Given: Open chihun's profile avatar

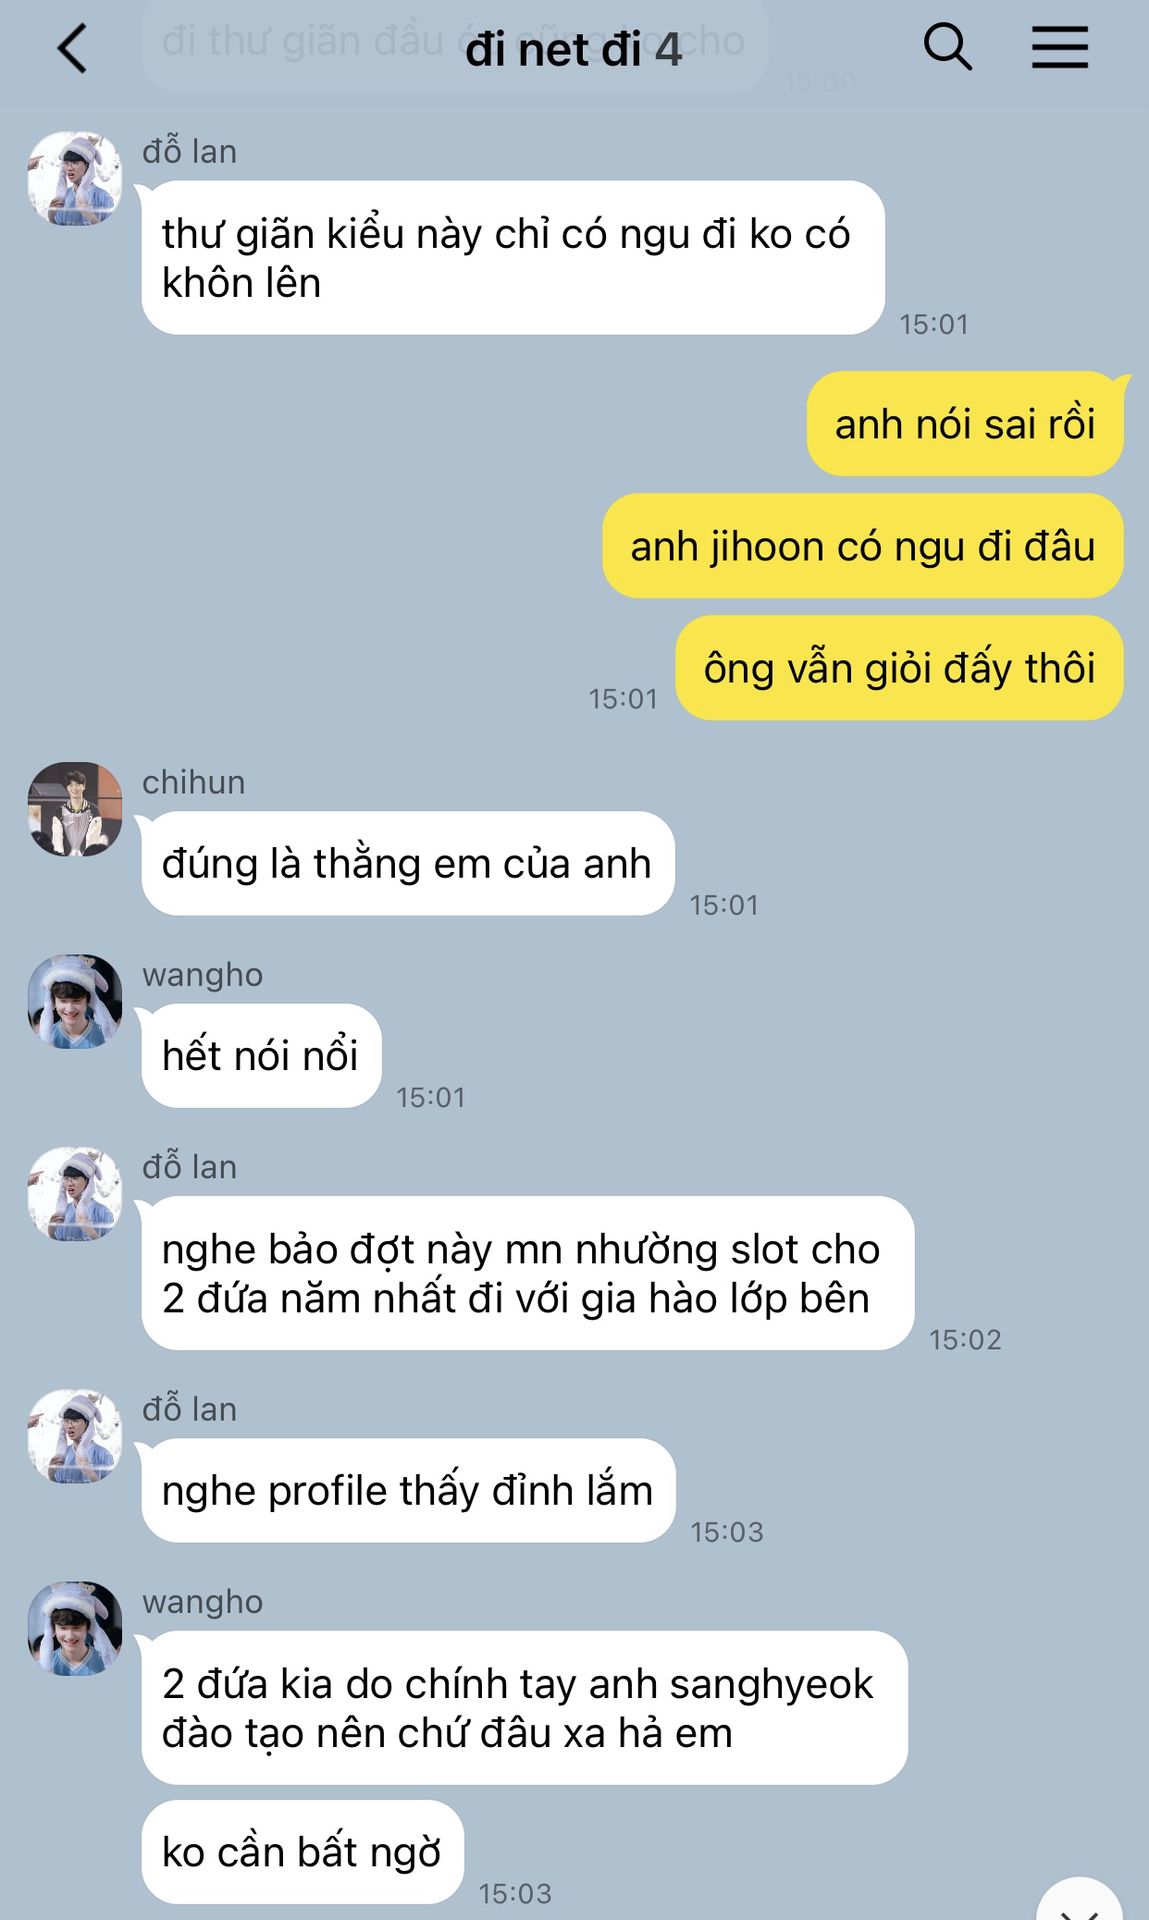Looking at the screenshot, I should (75, 809).
